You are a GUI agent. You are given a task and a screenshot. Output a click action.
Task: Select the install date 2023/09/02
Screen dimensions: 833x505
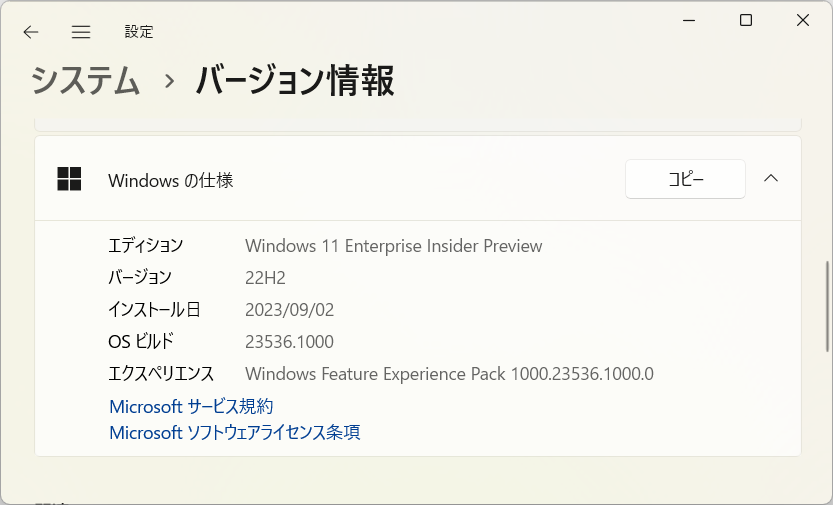coord(290,310)
